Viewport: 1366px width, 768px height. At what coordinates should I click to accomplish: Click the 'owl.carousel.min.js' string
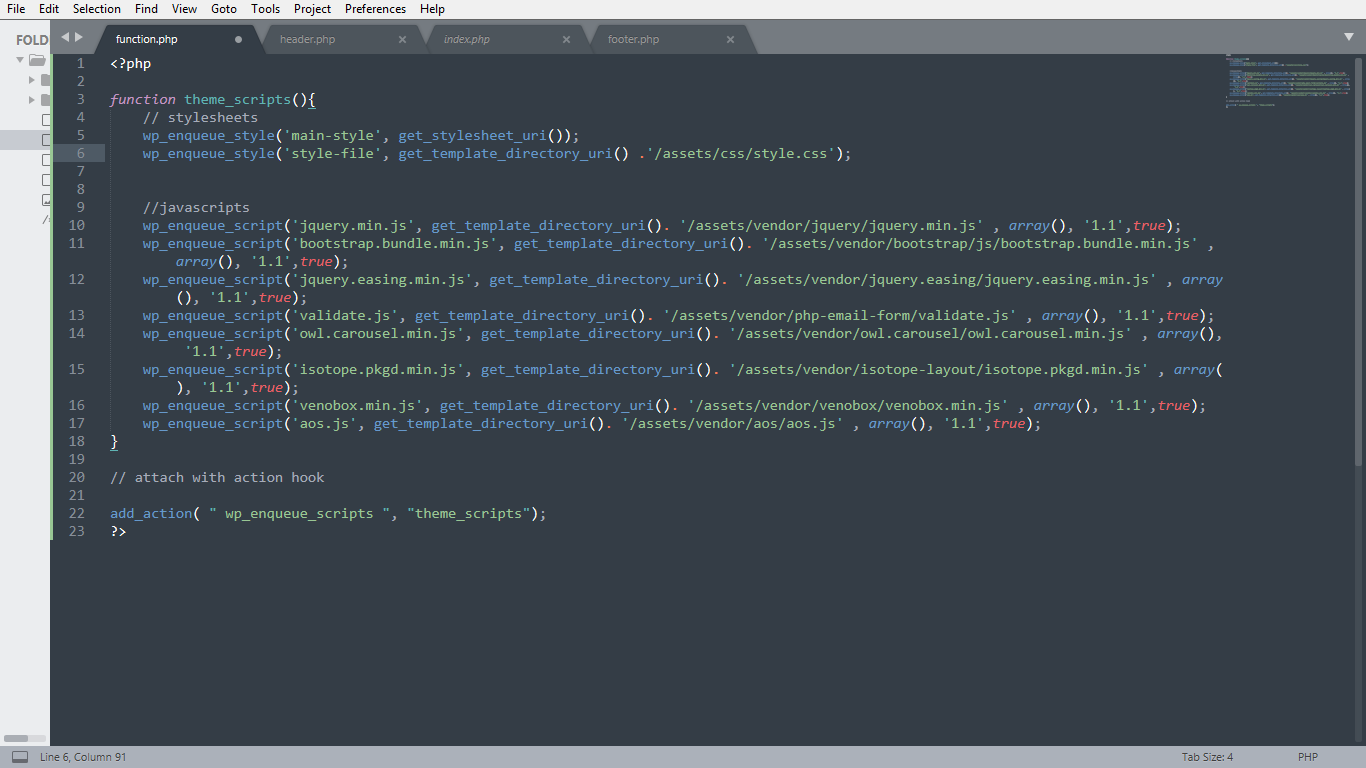pyautogui.click(x=377, y=333)
